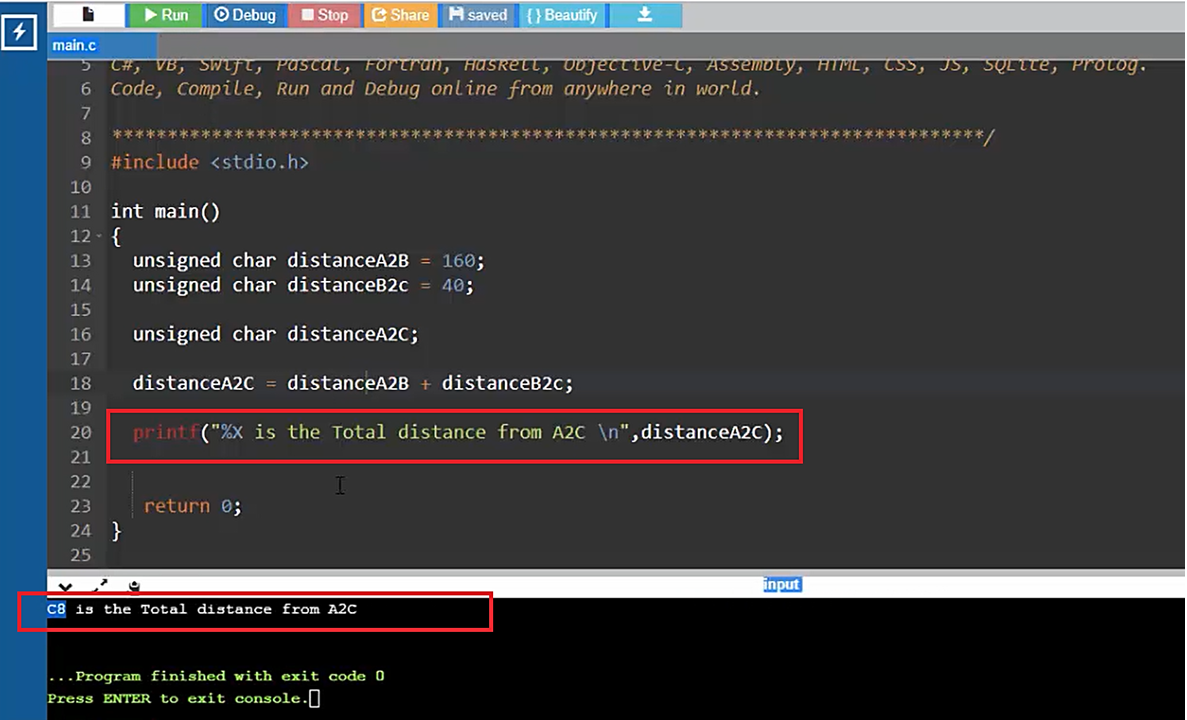Viewport: 1187px width, 720px height.
Task: Run the program
Action: click(165, 15)
